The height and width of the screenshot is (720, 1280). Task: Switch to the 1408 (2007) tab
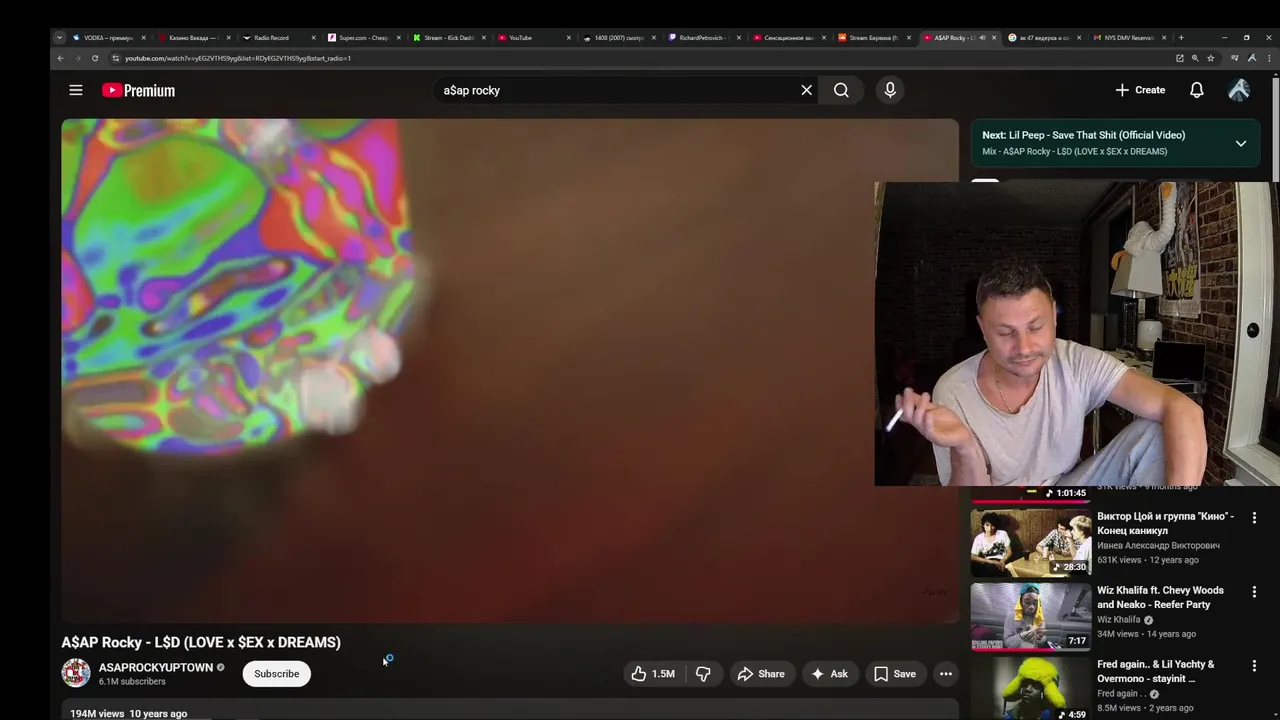pos(618,37)
